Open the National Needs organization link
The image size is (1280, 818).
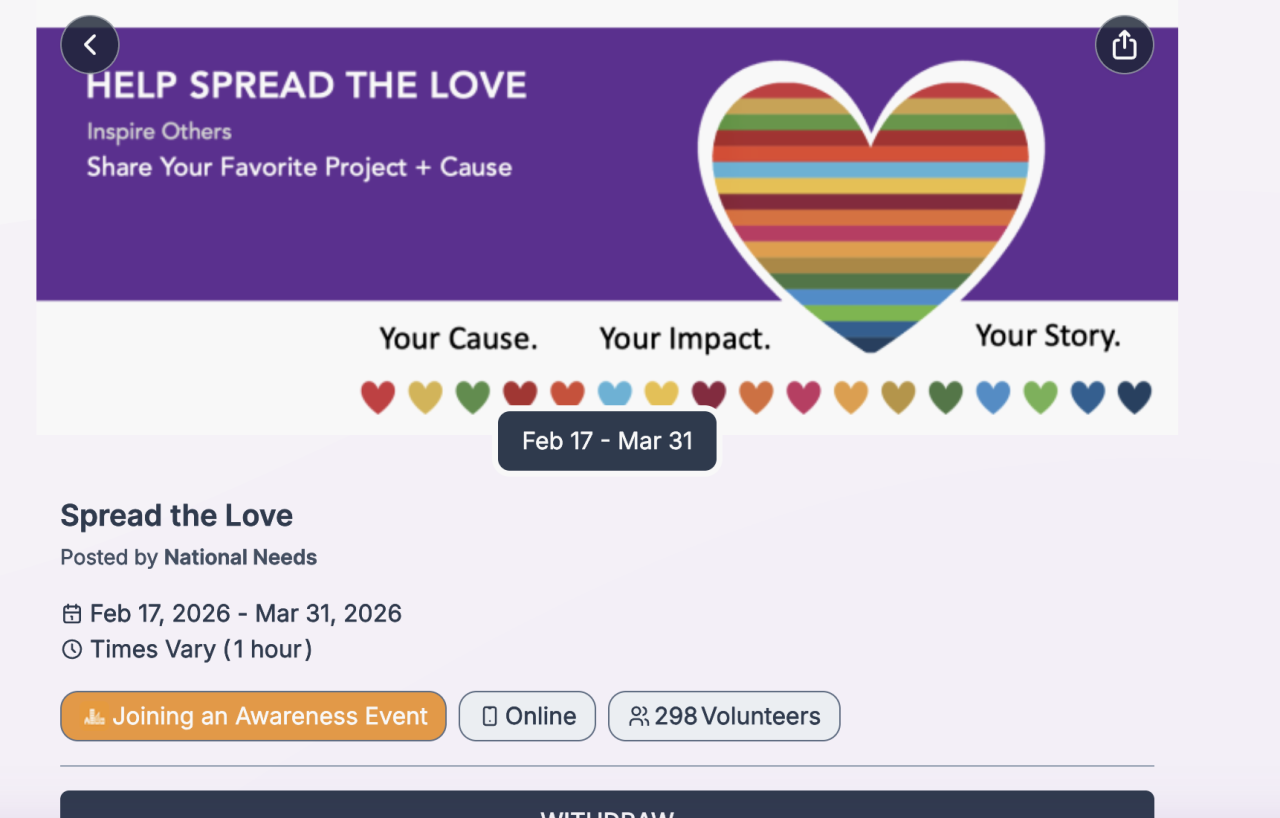[x=240, y=558]
